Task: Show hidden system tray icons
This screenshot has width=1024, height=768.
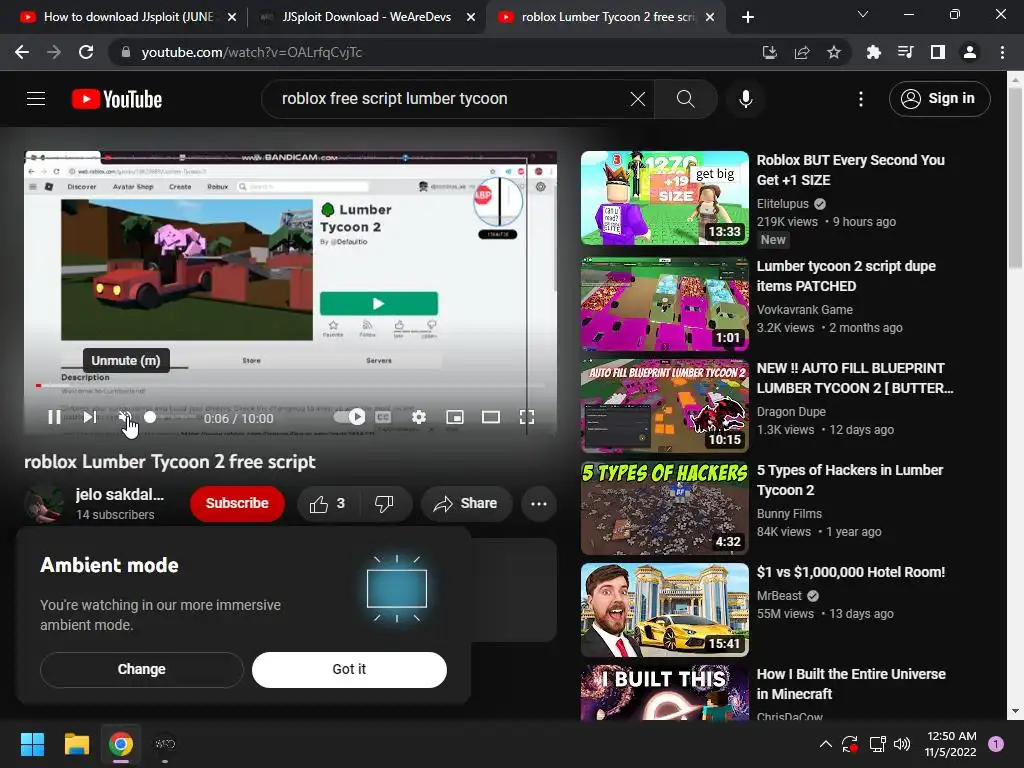Action: [825, 744]
